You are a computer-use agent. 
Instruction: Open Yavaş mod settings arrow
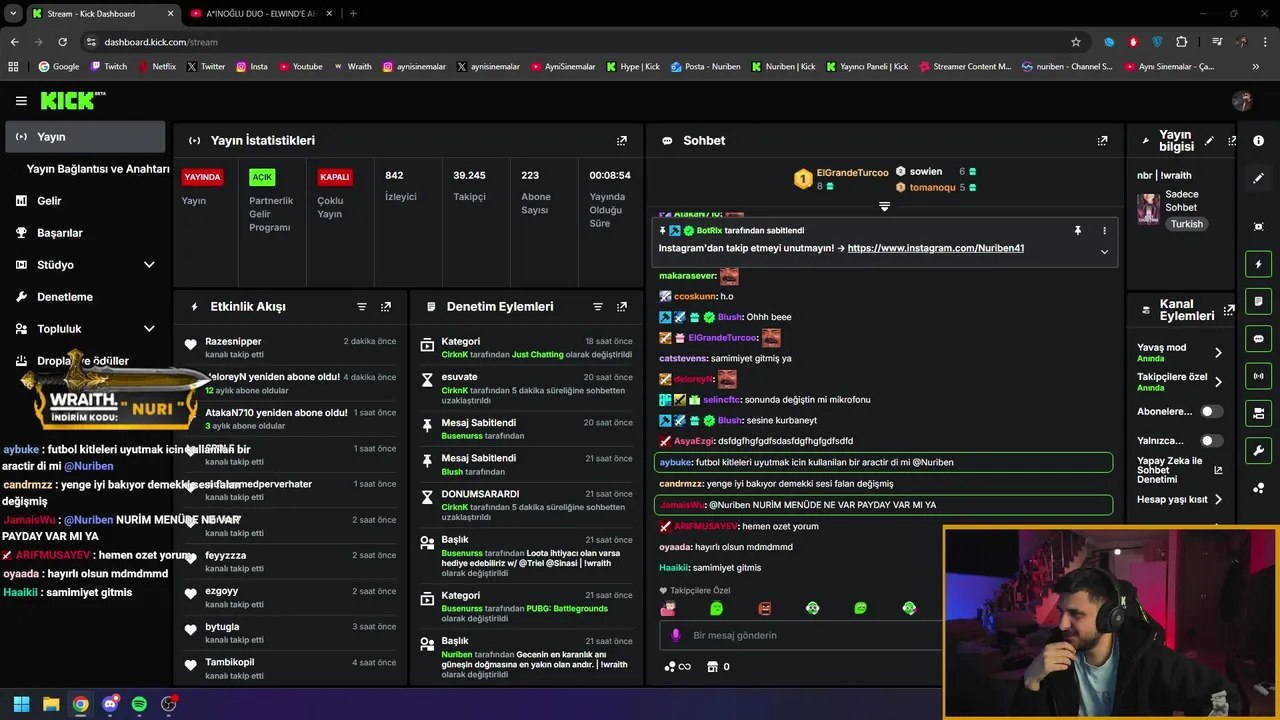1218,353
